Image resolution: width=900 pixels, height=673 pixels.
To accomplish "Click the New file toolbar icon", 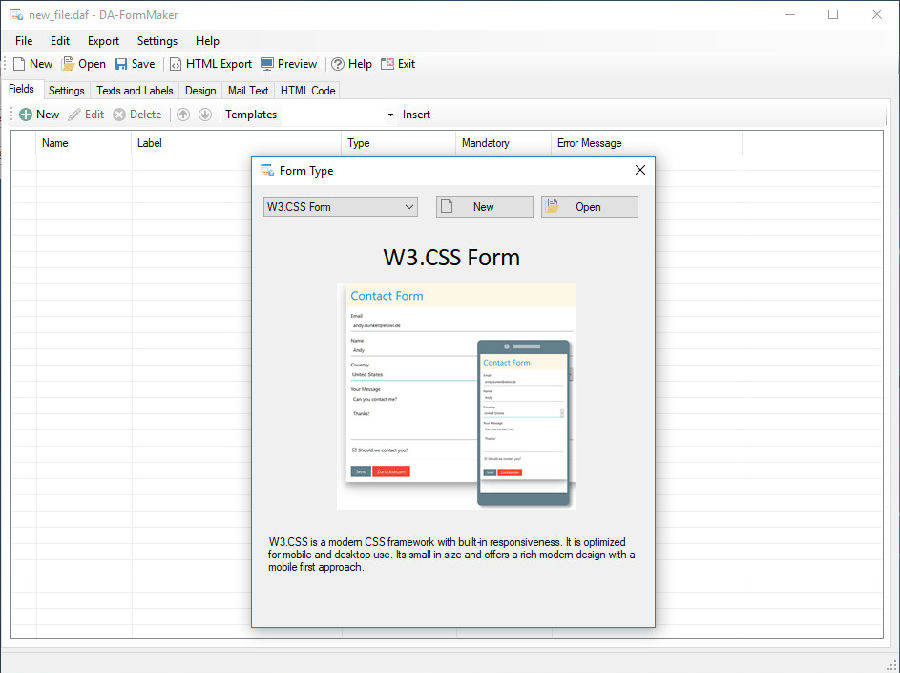I will tap(19, 64).
